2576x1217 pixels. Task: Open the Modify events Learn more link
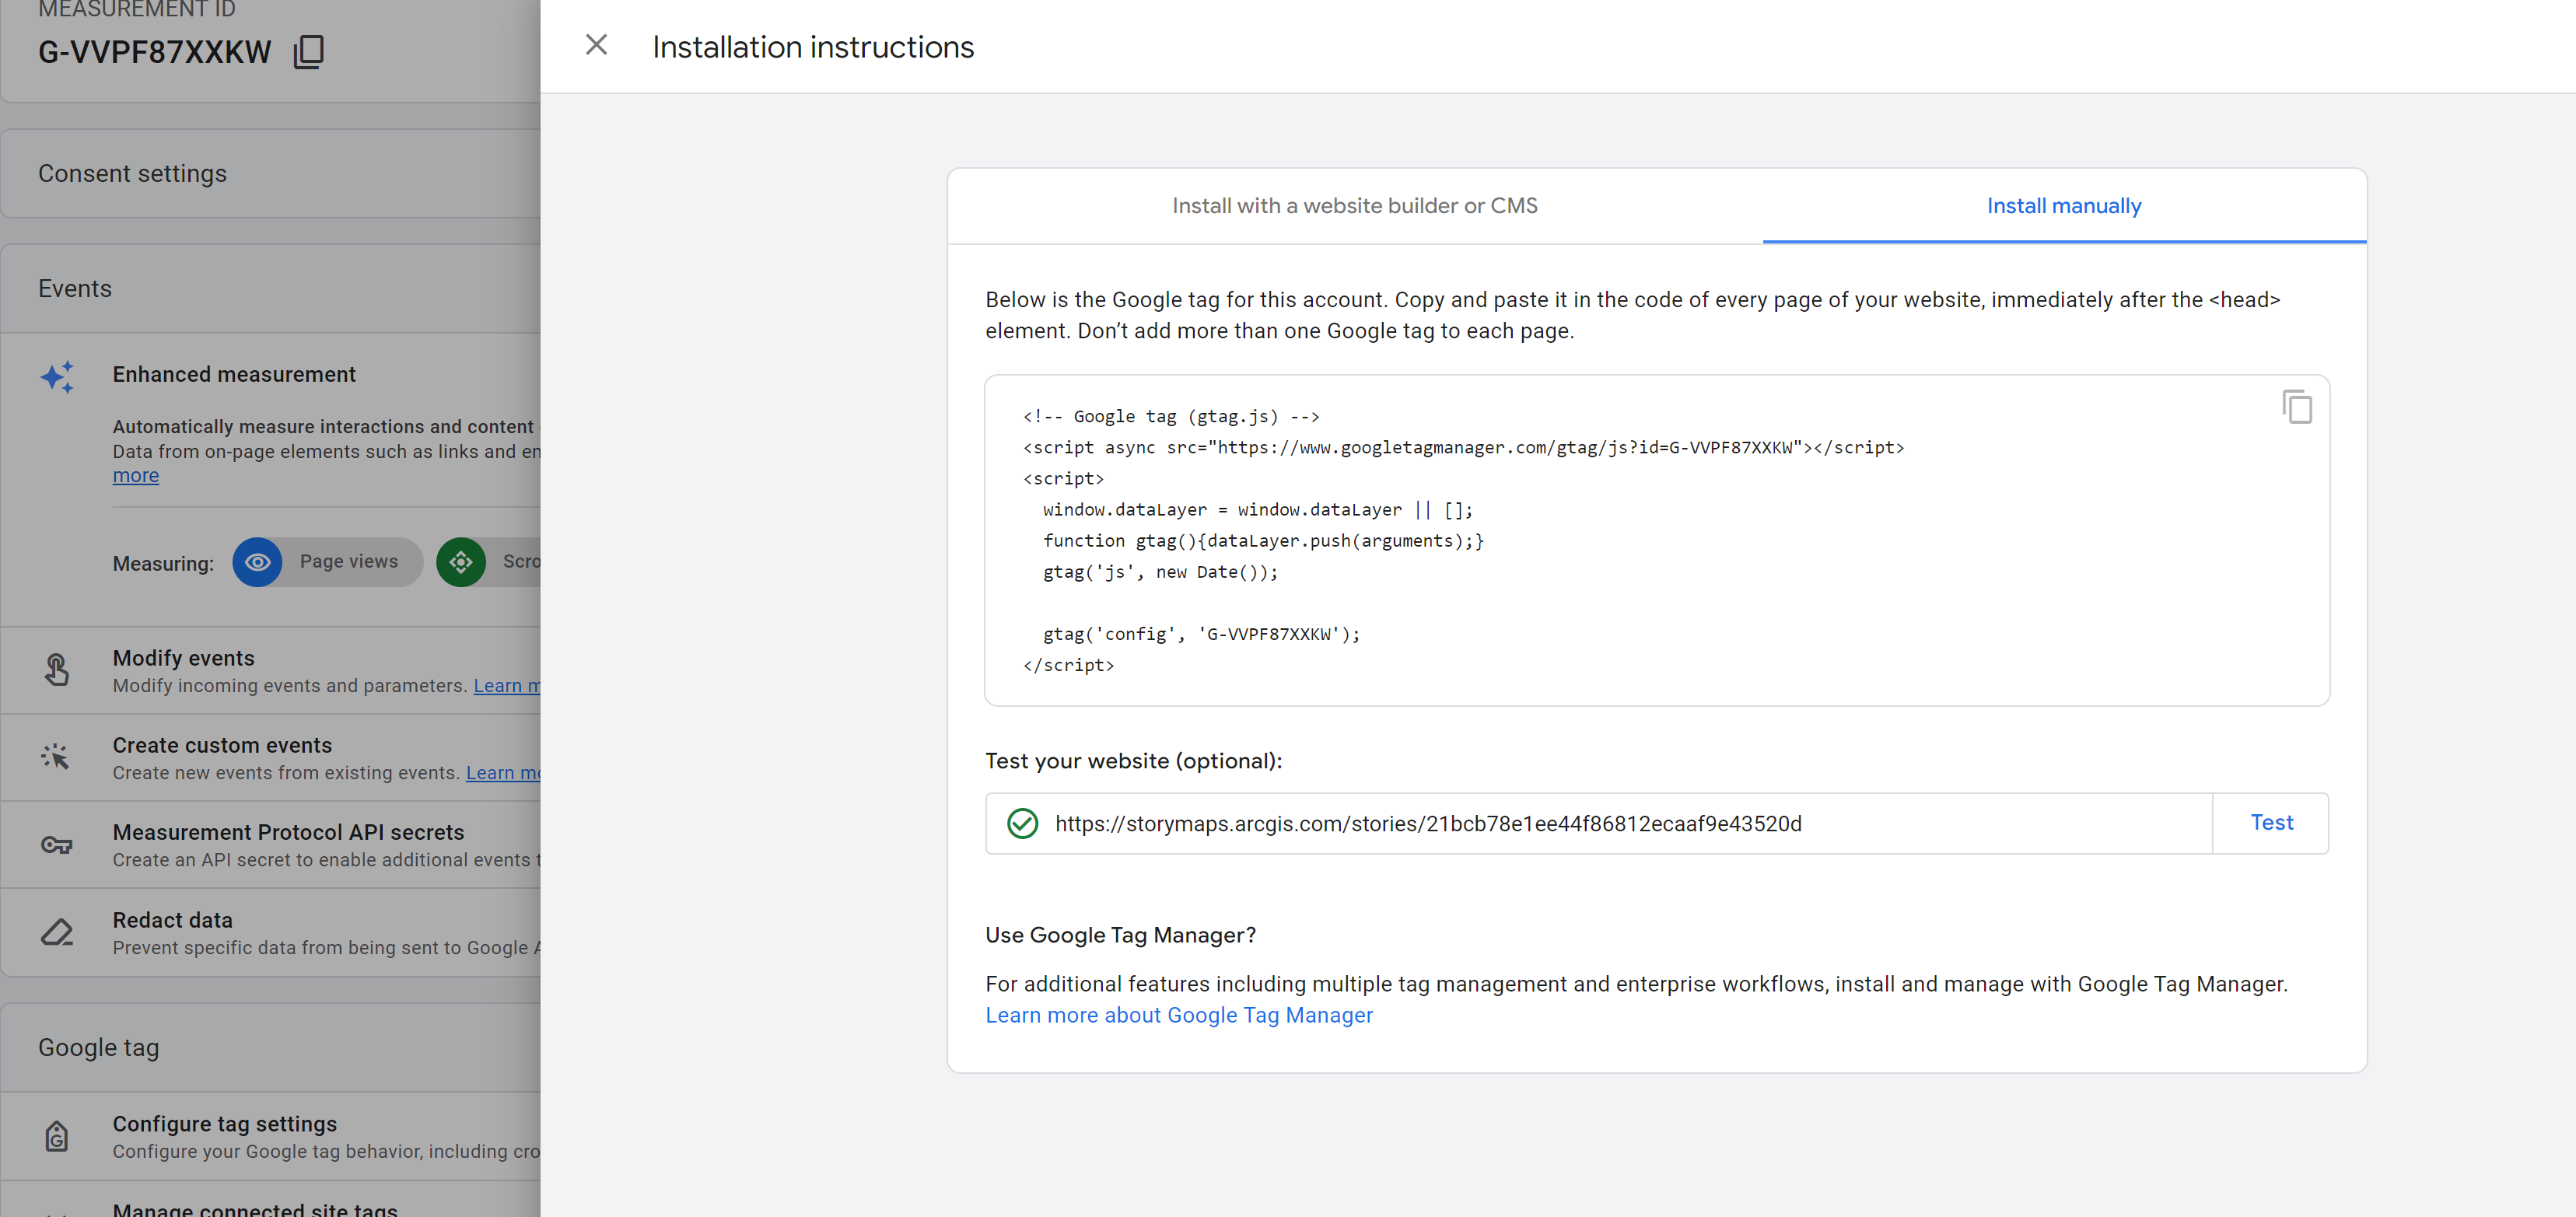(x=507, y=686)
